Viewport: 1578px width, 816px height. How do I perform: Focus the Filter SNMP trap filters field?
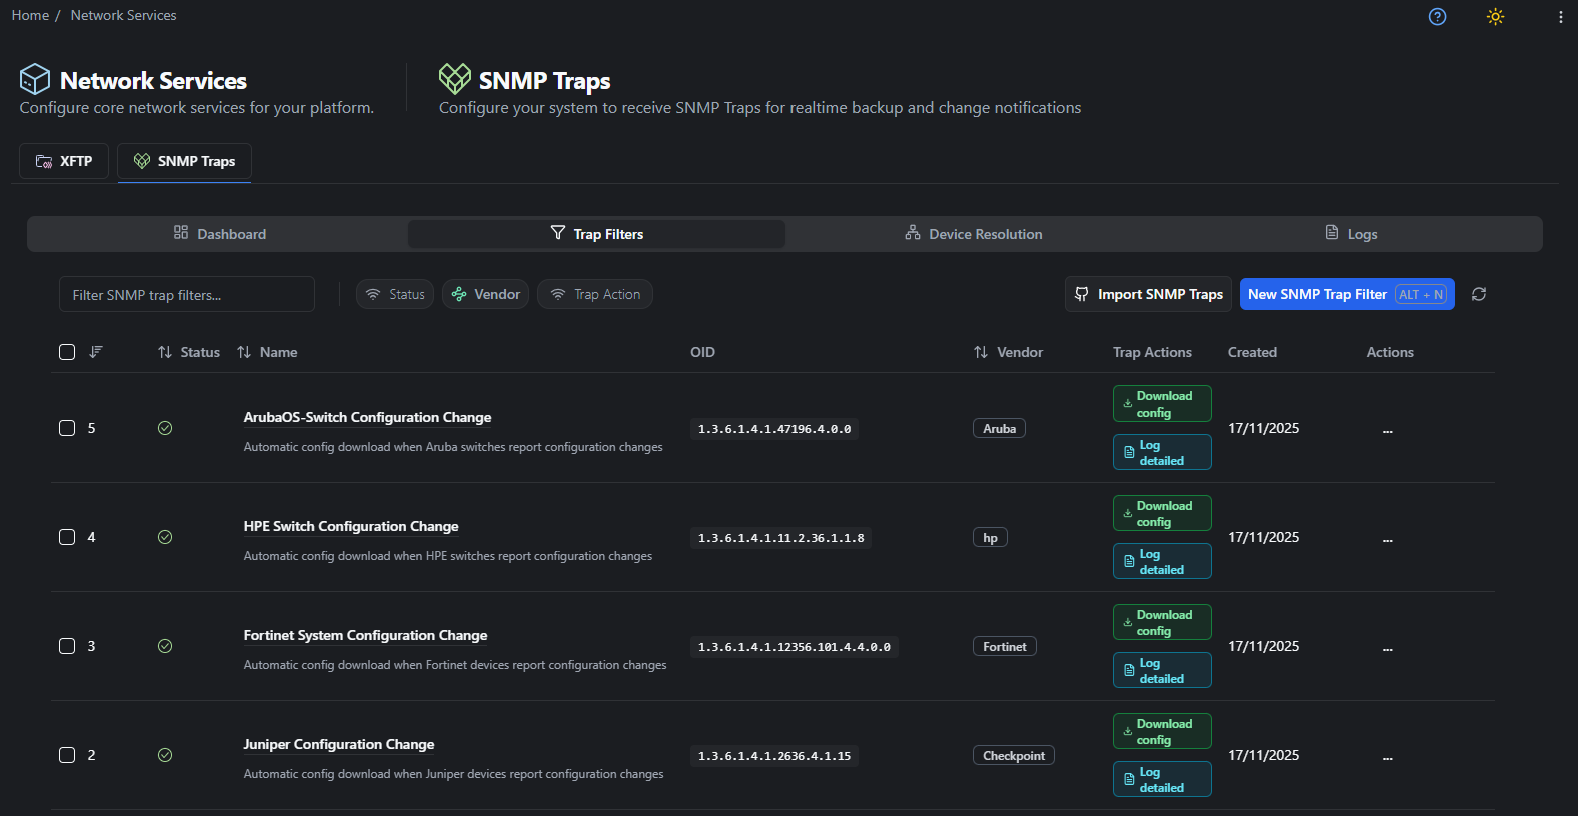click(187, 294)
